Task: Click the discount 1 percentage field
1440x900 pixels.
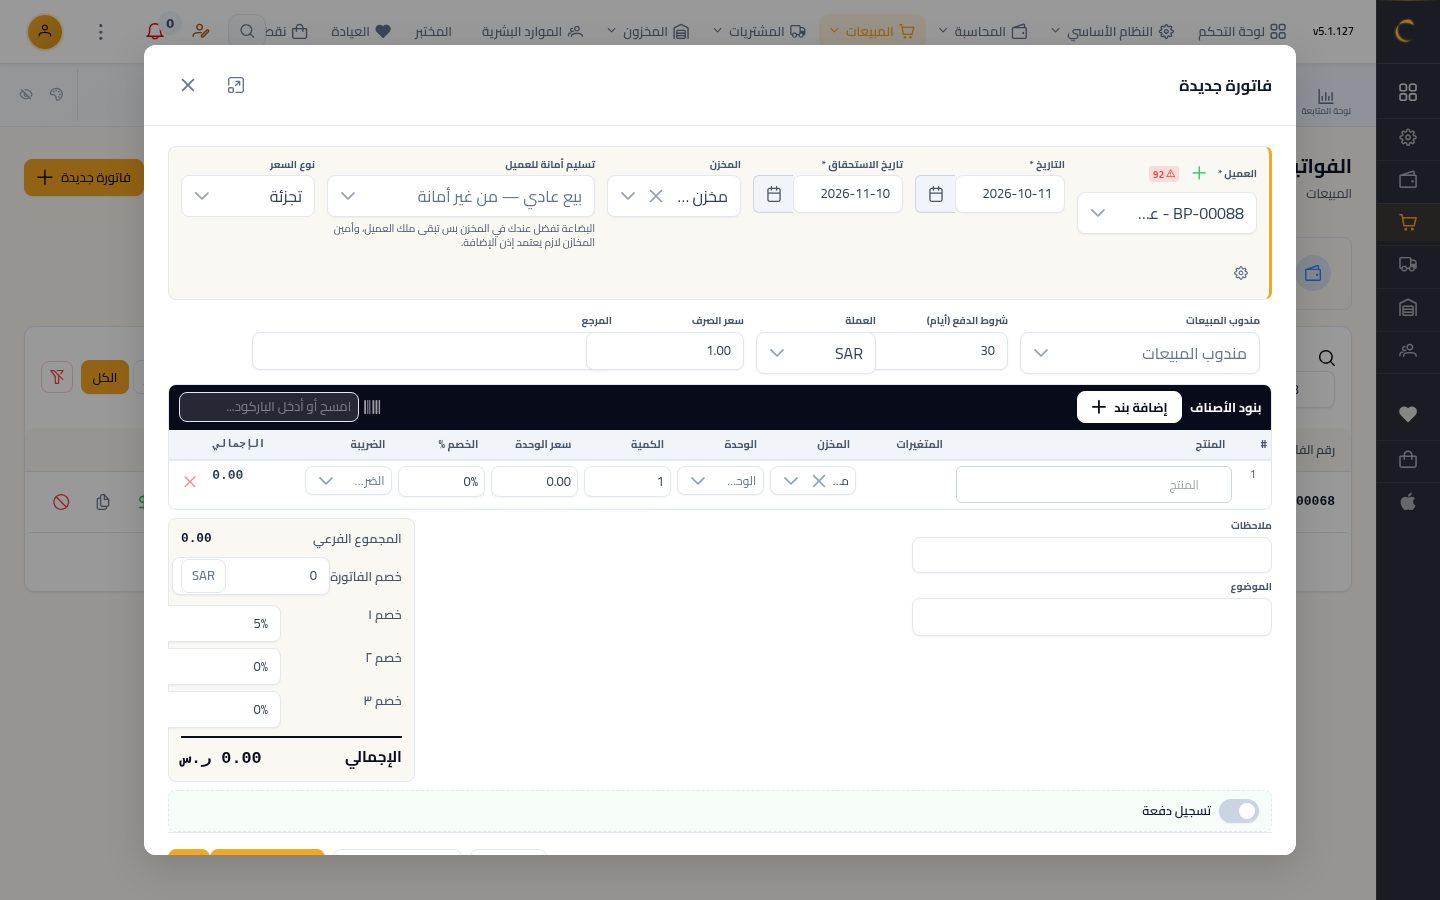Action: pos(224,623)
